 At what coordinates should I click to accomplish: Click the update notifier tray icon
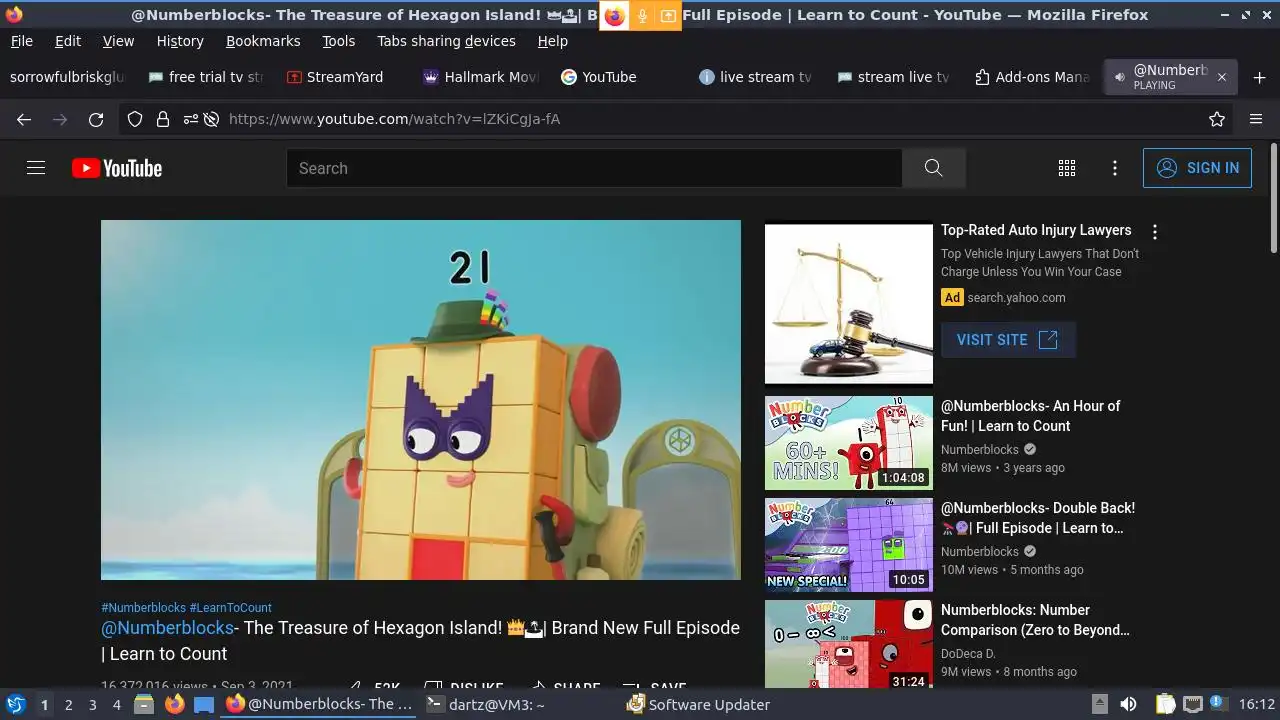tap(1219, 704)
